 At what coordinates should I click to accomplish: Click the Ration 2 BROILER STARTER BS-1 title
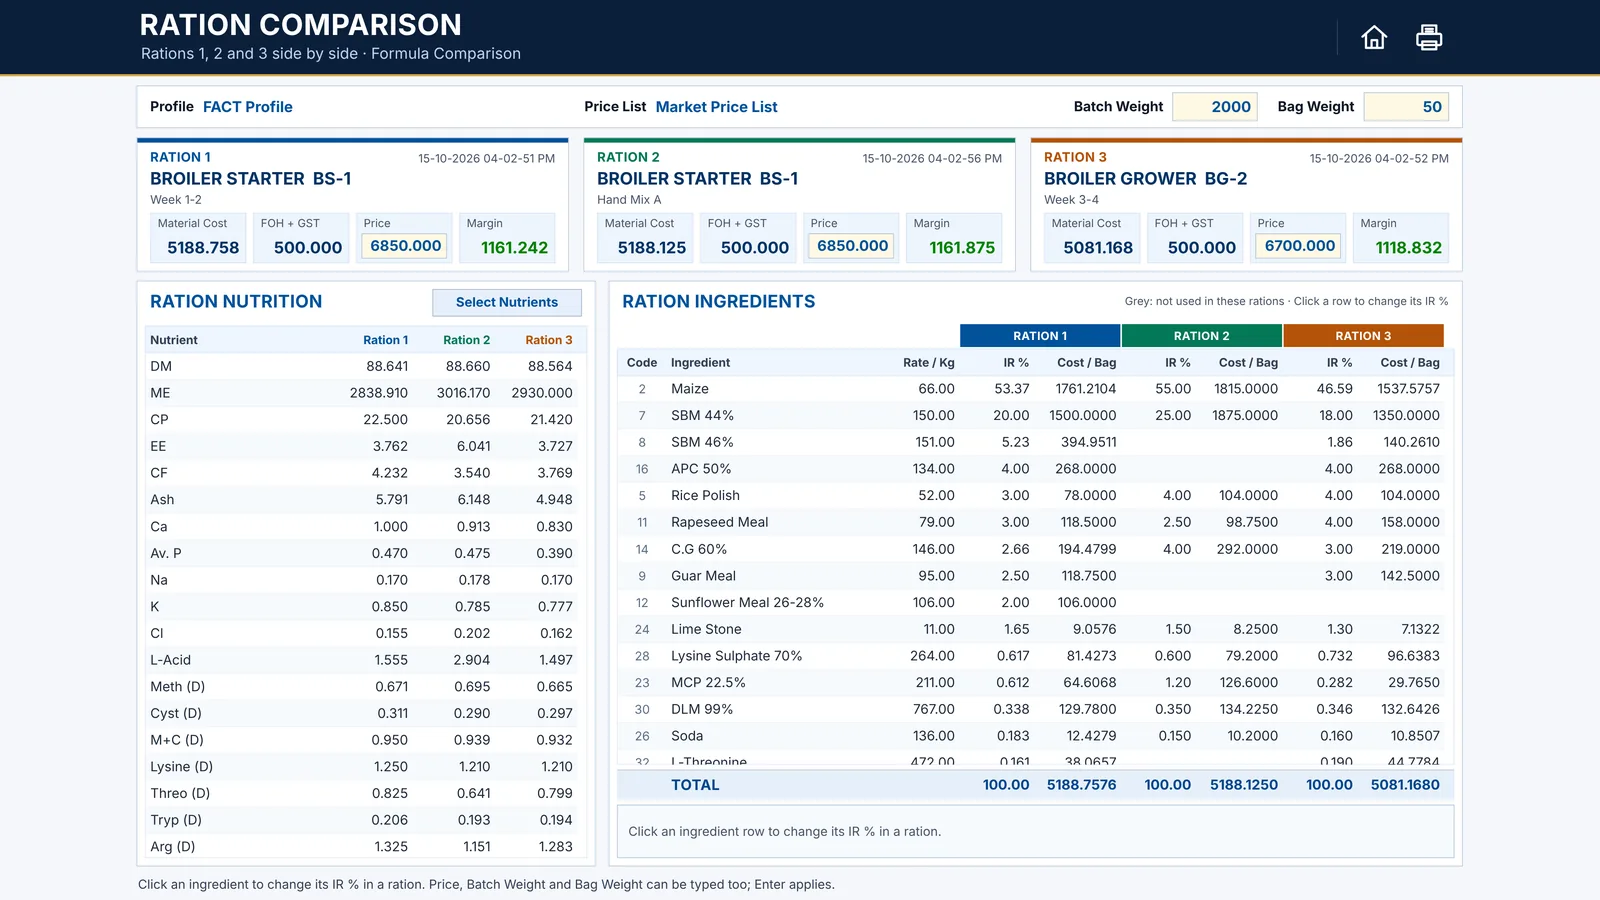(697, 179)
